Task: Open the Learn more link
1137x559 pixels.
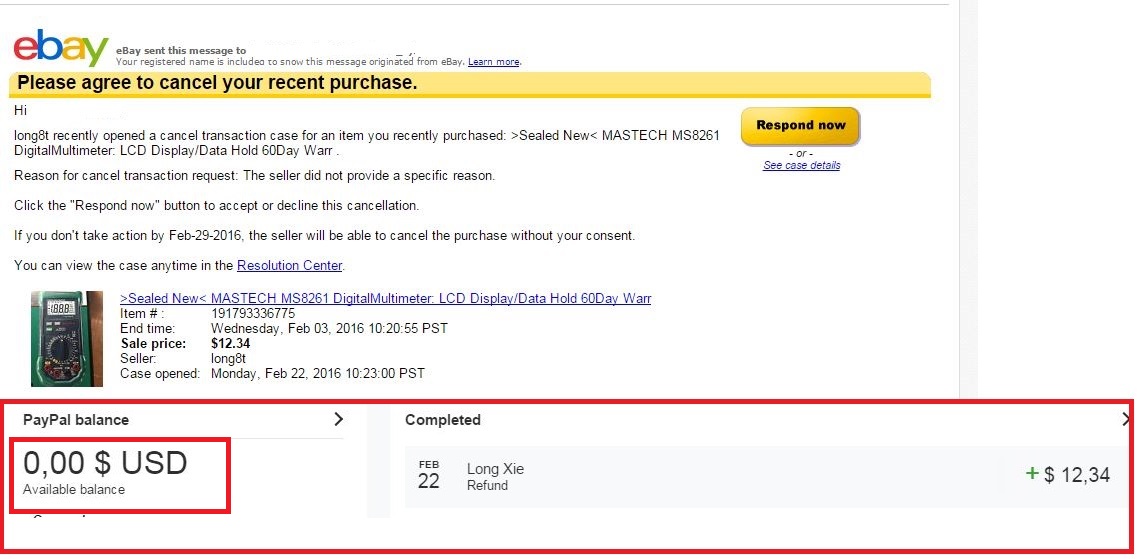Action: coord(493,62)
